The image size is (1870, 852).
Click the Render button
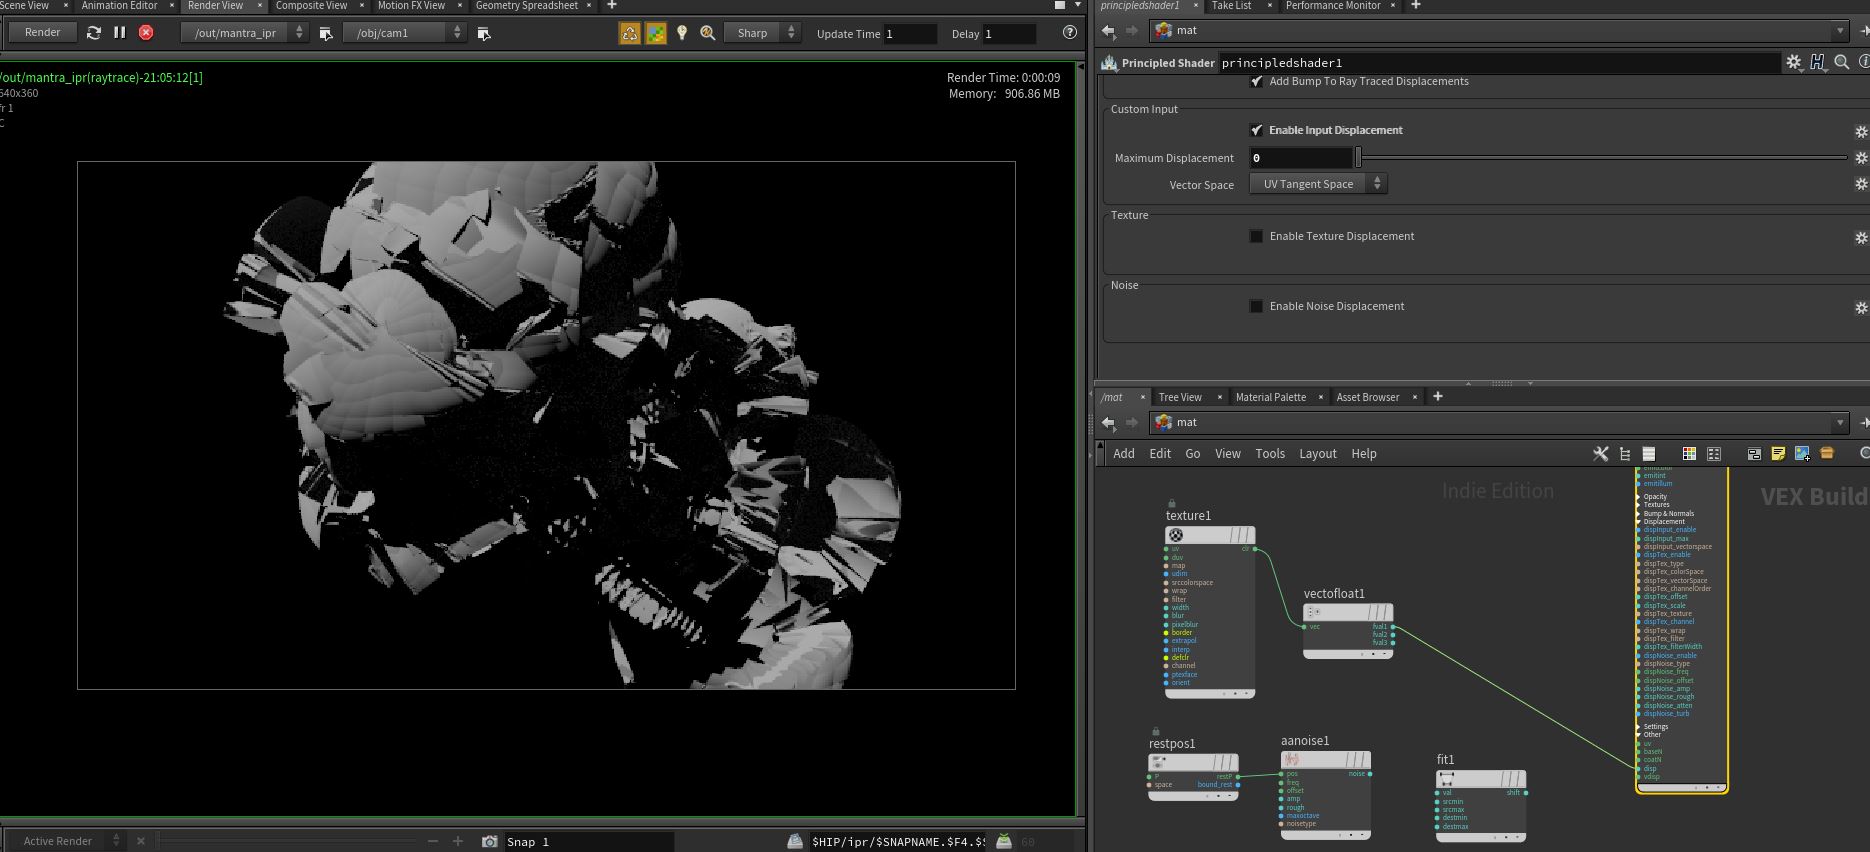point(42,33)
